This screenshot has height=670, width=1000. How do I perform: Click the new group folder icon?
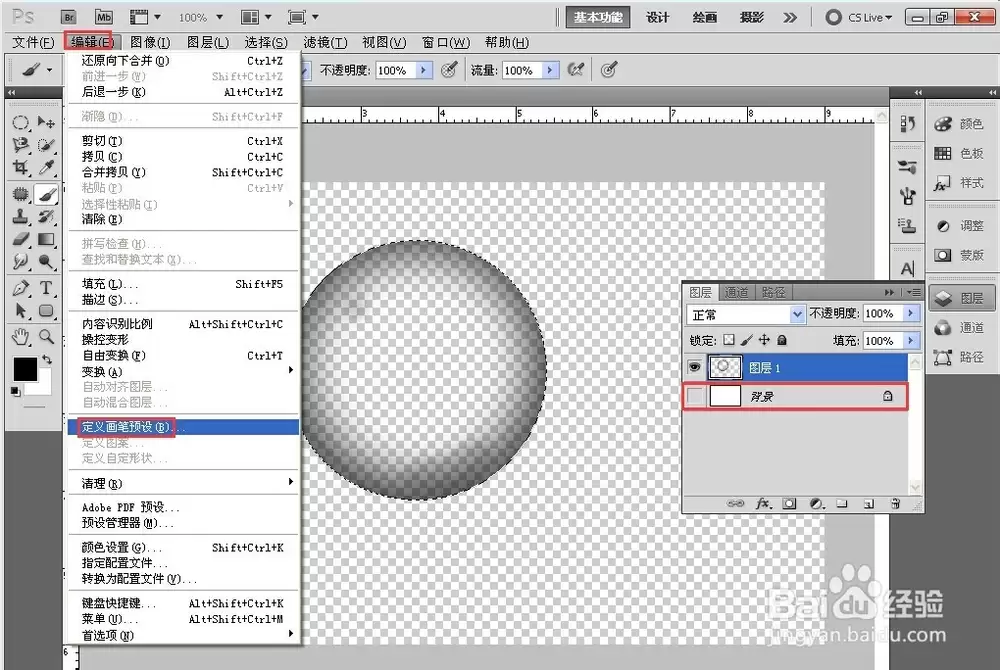[842, 504]
